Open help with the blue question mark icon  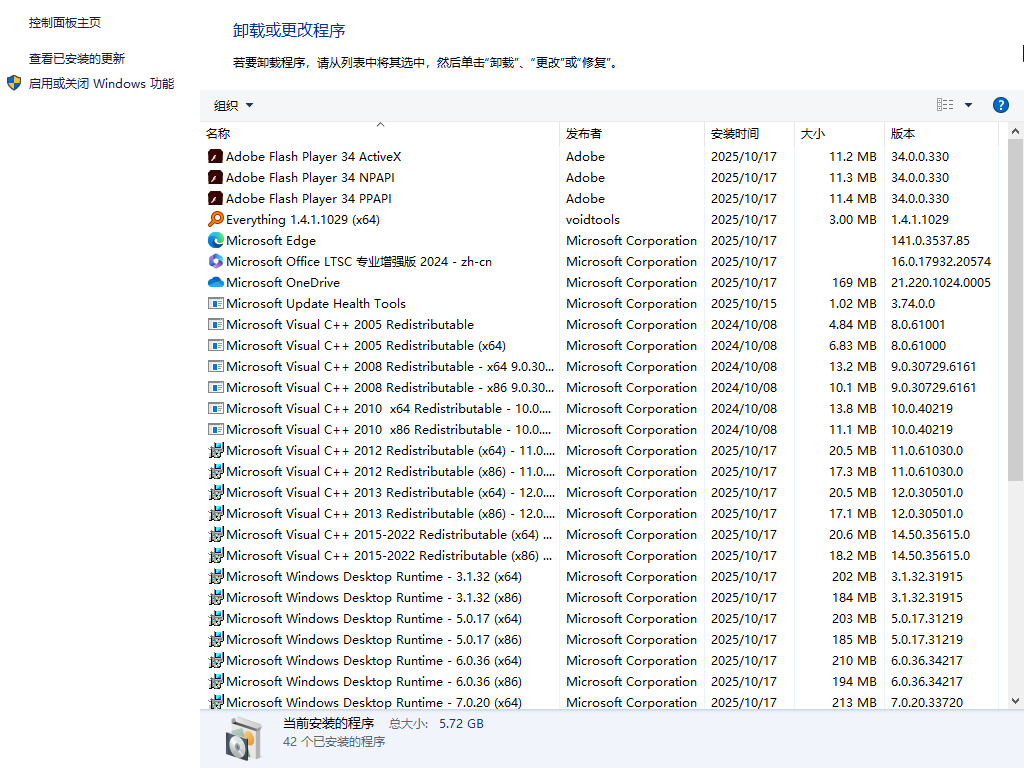click(1000, 105)
